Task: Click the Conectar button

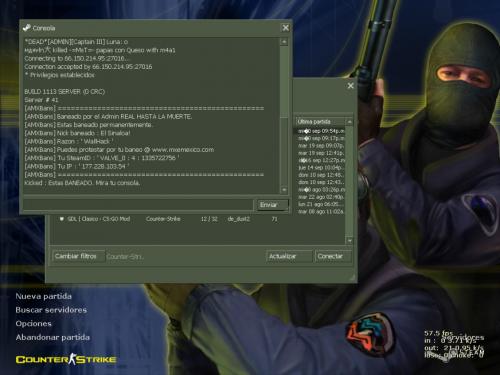Action: coord(333,256)
